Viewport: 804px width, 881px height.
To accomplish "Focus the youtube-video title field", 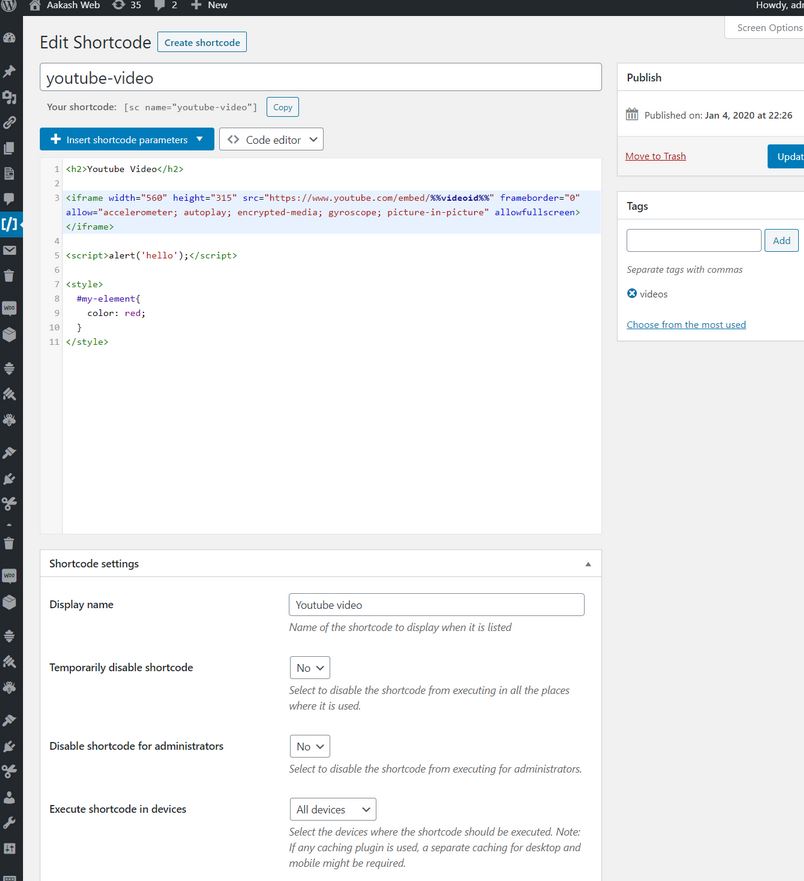I will (x=321, y=78).
